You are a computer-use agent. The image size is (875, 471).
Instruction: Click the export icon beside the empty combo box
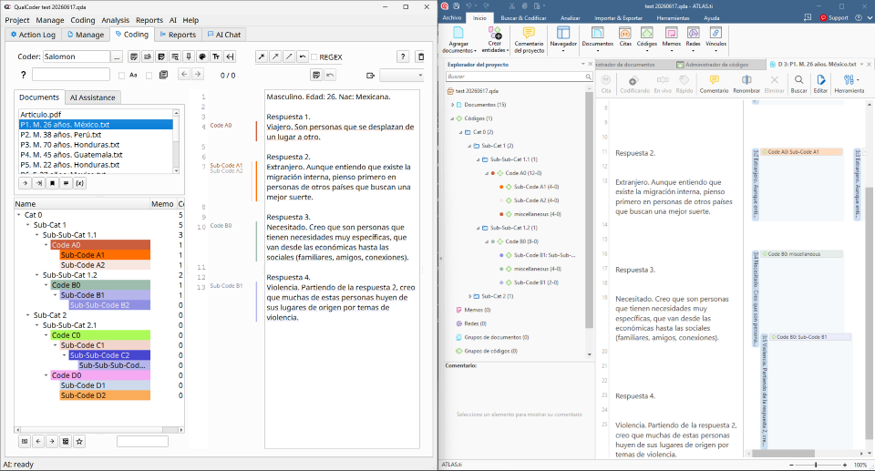(x=370, y=75)
